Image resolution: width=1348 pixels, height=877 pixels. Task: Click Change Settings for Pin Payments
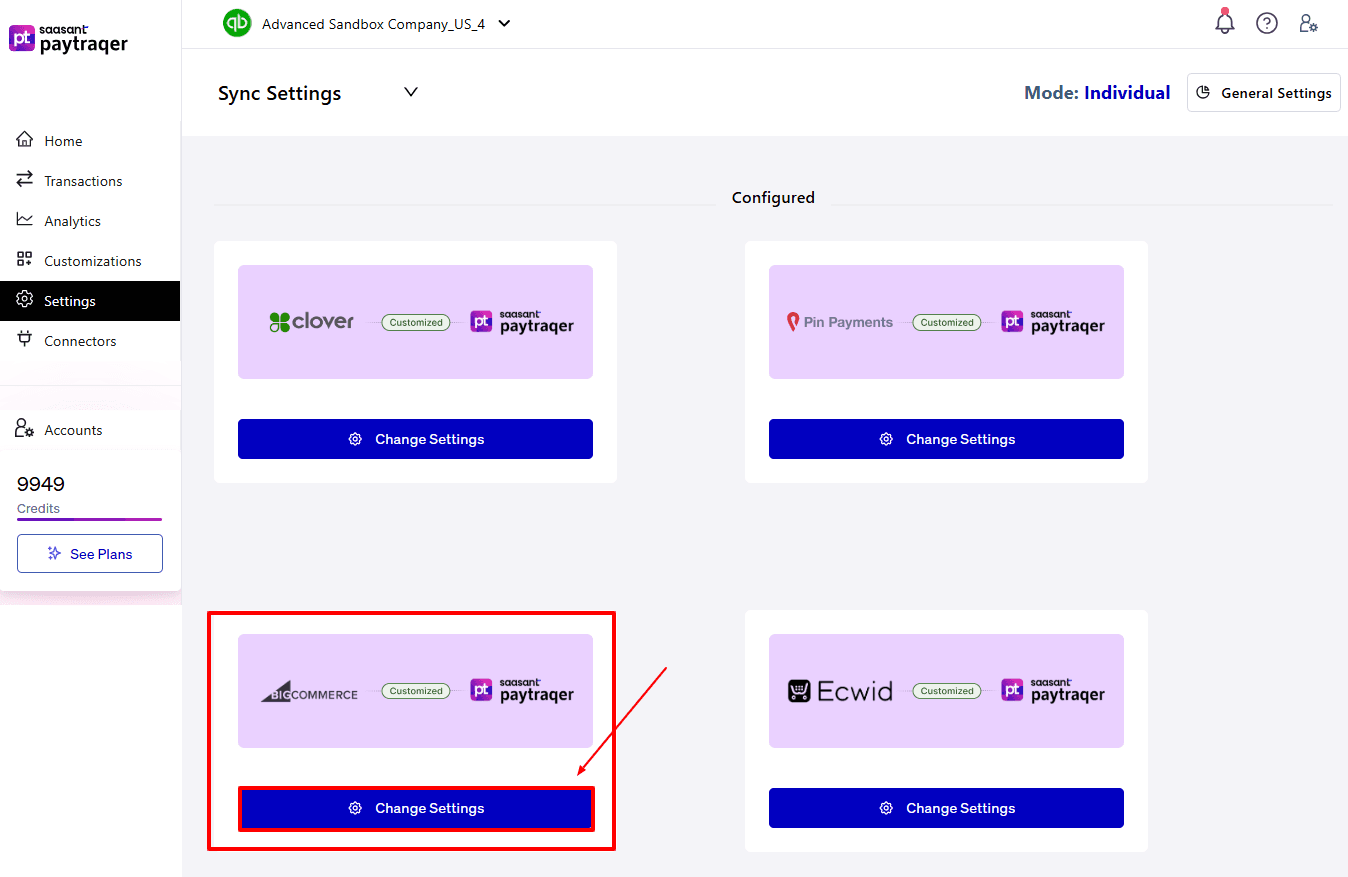pyautogui.click(x=946, y=439)
